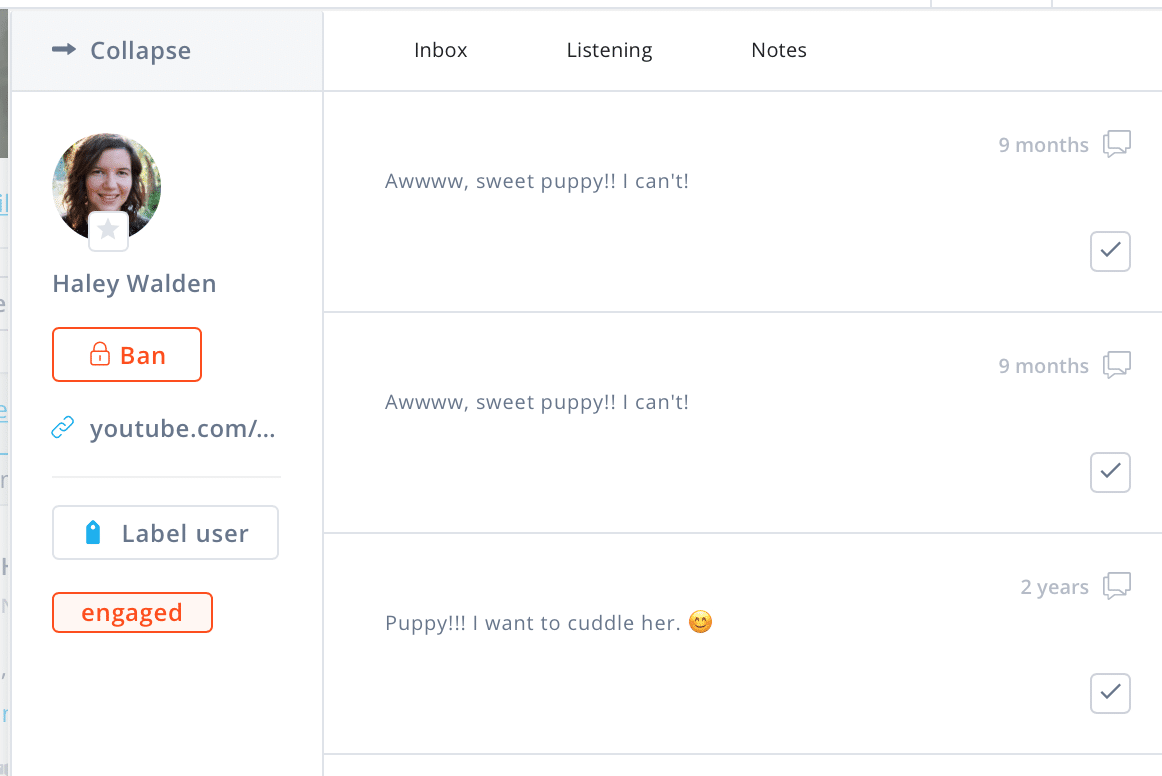
Task: Click the star badge on profile photo
Action: tap(108, 231)
